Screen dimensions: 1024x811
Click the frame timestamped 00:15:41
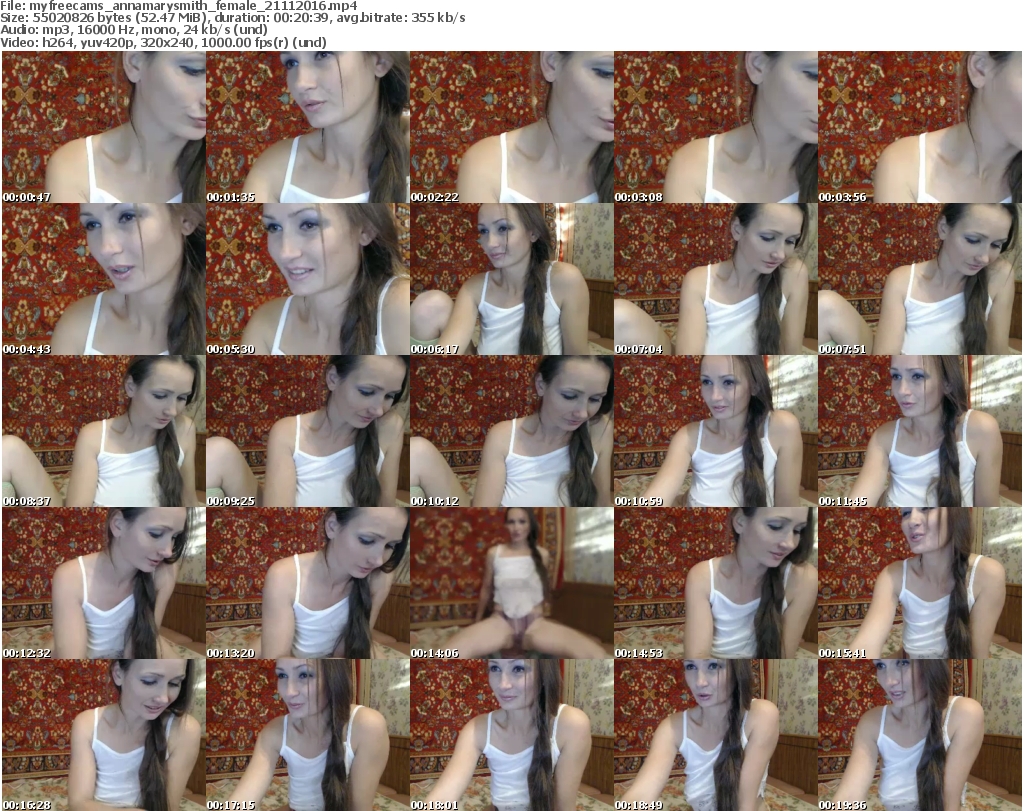click(920, 584)
